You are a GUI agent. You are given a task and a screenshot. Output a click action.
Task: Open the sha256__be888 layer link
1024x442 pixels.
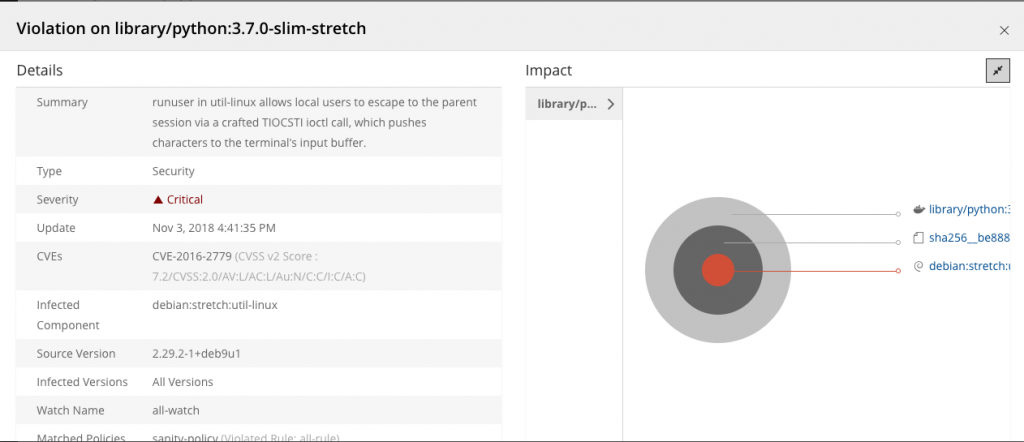[969, 239]
